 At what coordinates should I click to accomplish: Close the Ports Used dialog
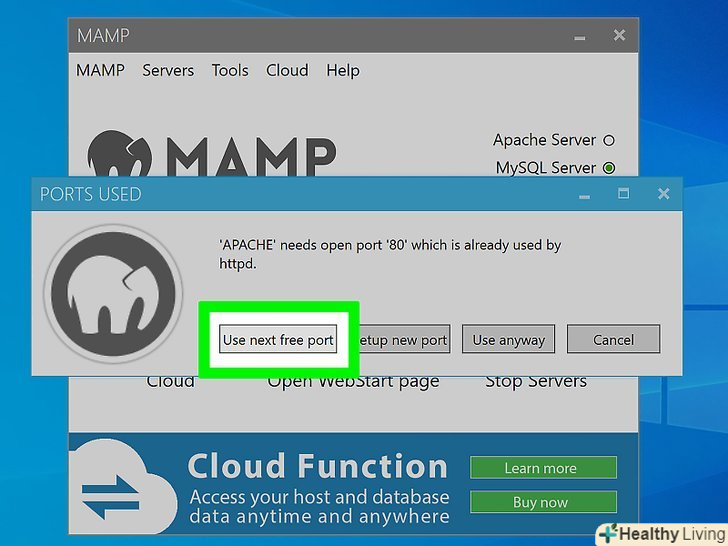tap(663, 194)
